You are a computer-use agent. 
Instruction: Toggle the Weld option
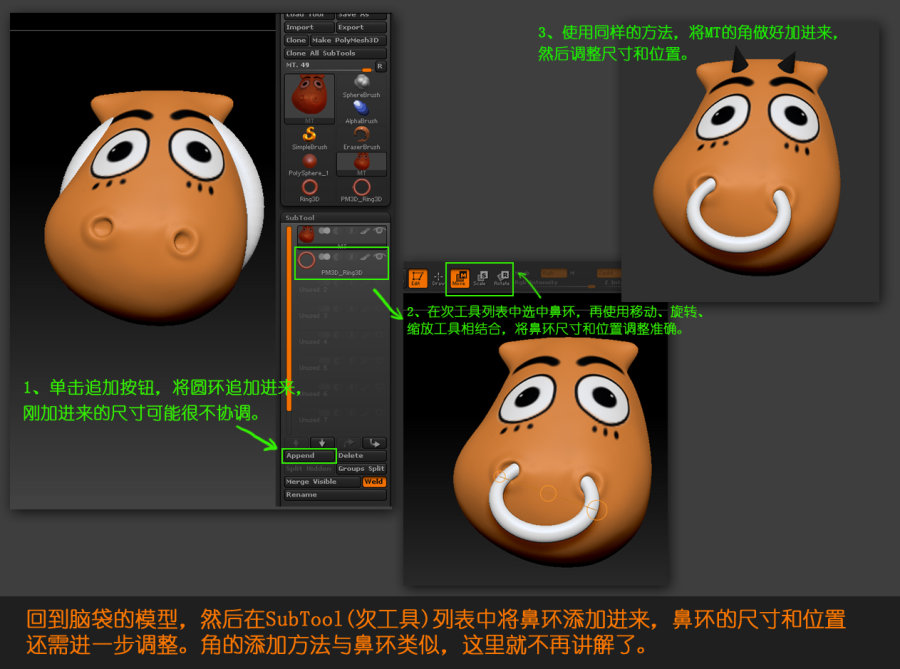click(374, 482)
